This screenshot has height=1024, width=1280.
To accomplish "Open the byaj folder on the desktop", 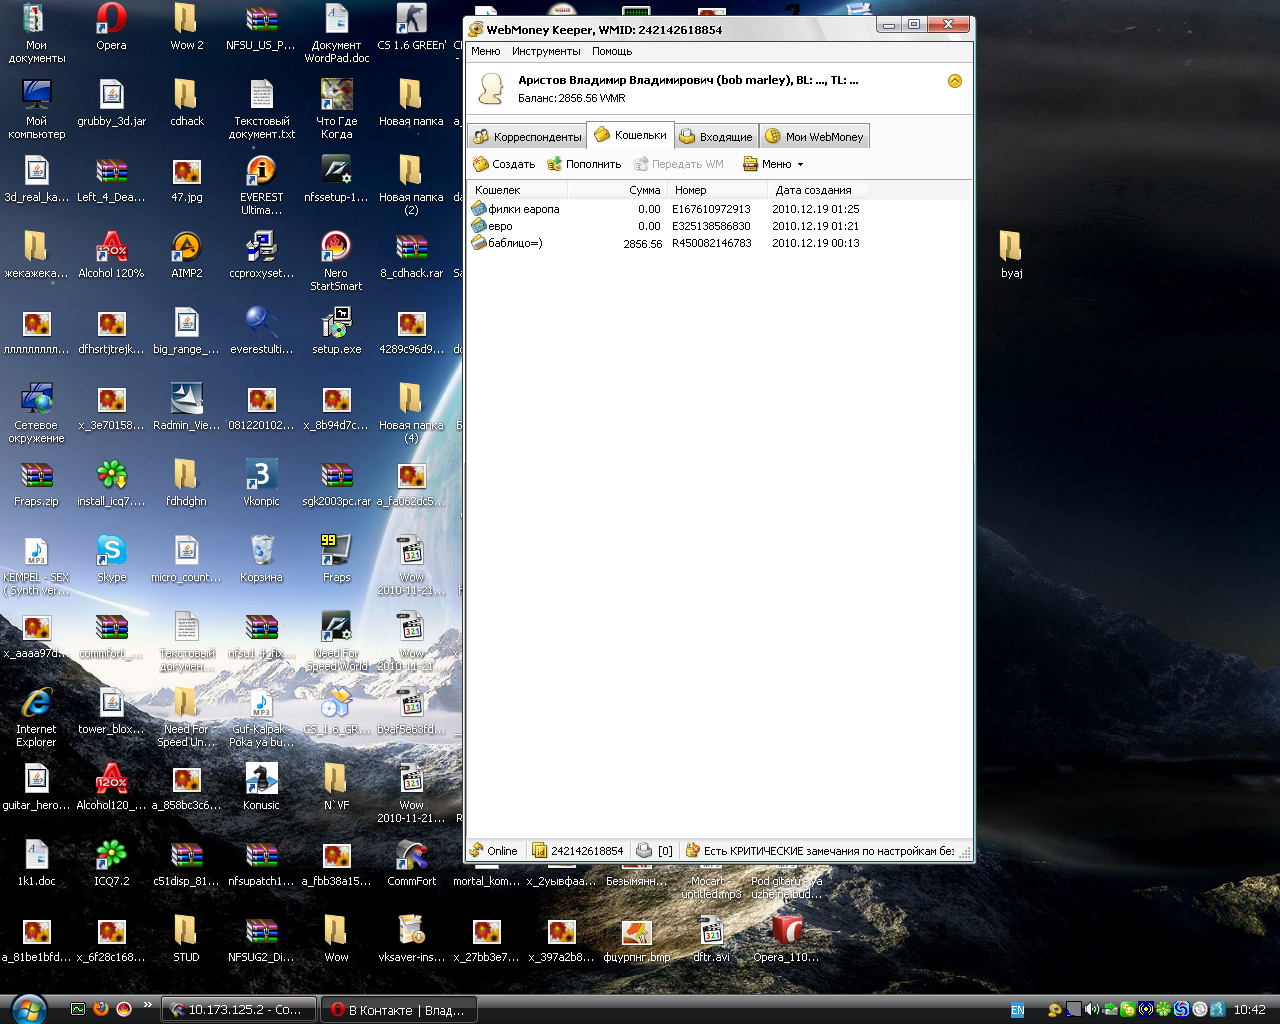I will tap(1011, 256).
